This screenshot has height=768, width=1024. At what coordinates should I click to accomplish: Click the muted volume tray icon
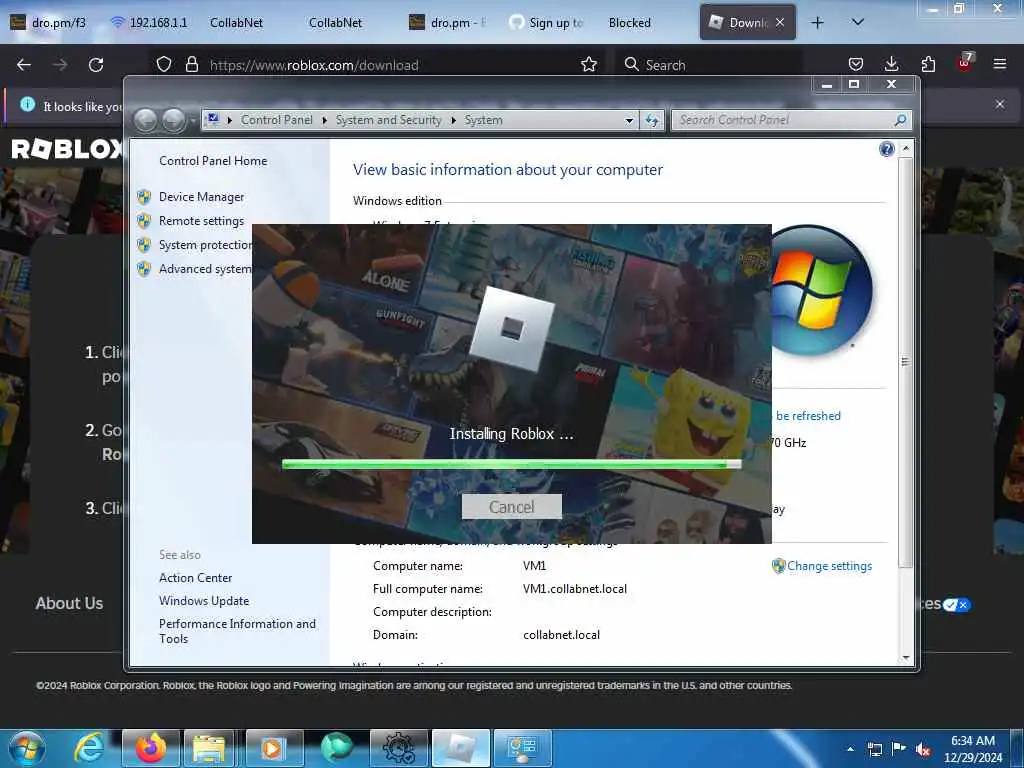click(x=923, y=749)
